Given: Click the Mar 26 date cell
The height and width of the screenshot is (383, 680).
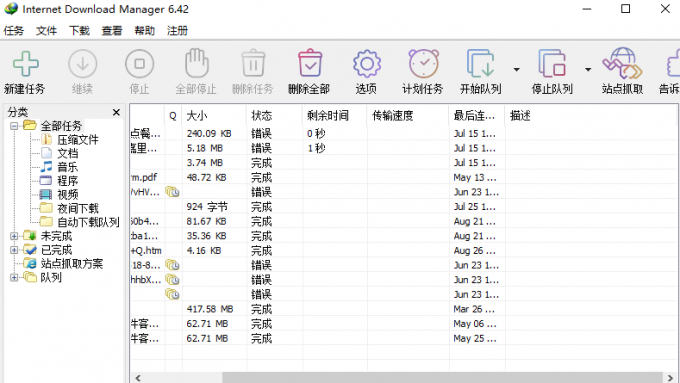Looking at the screenshot, I should (474, 309).
